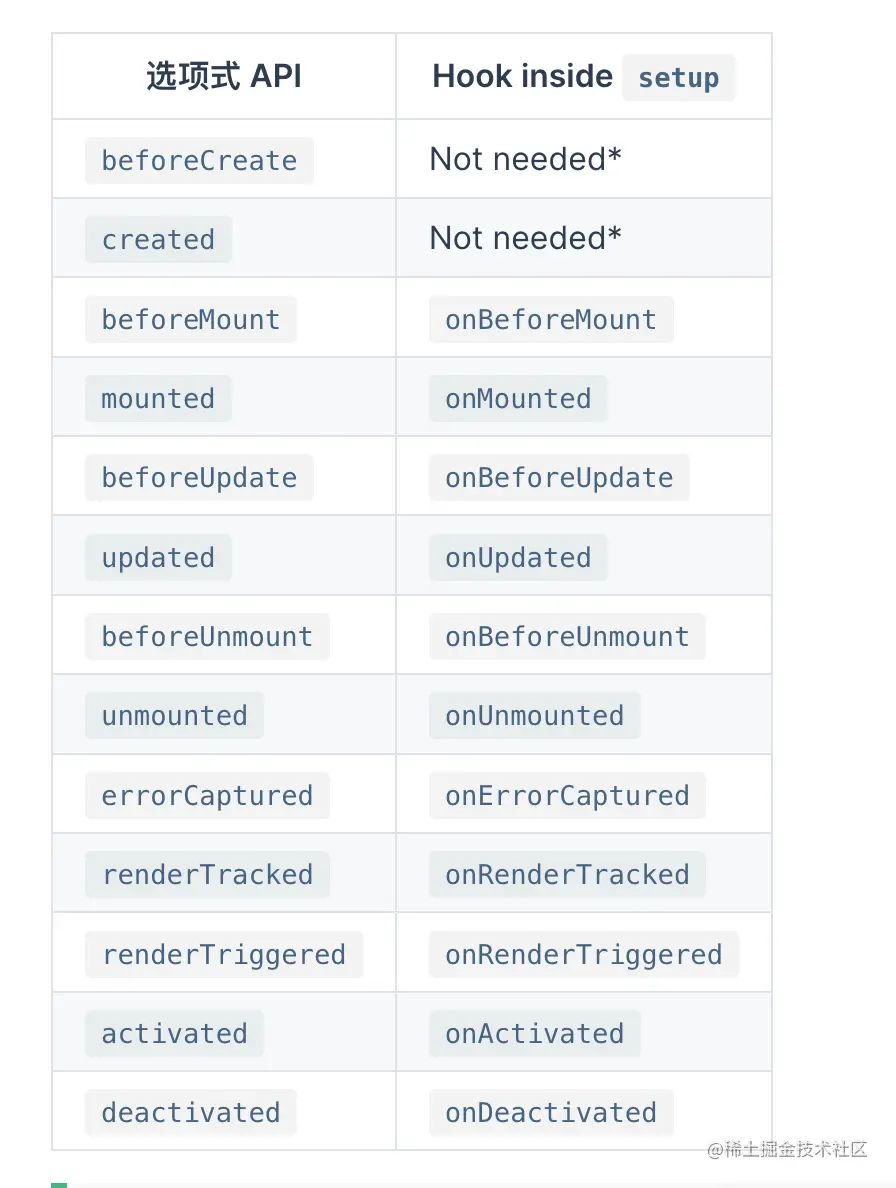Select the onMounted hook name

tap(518, 399)
